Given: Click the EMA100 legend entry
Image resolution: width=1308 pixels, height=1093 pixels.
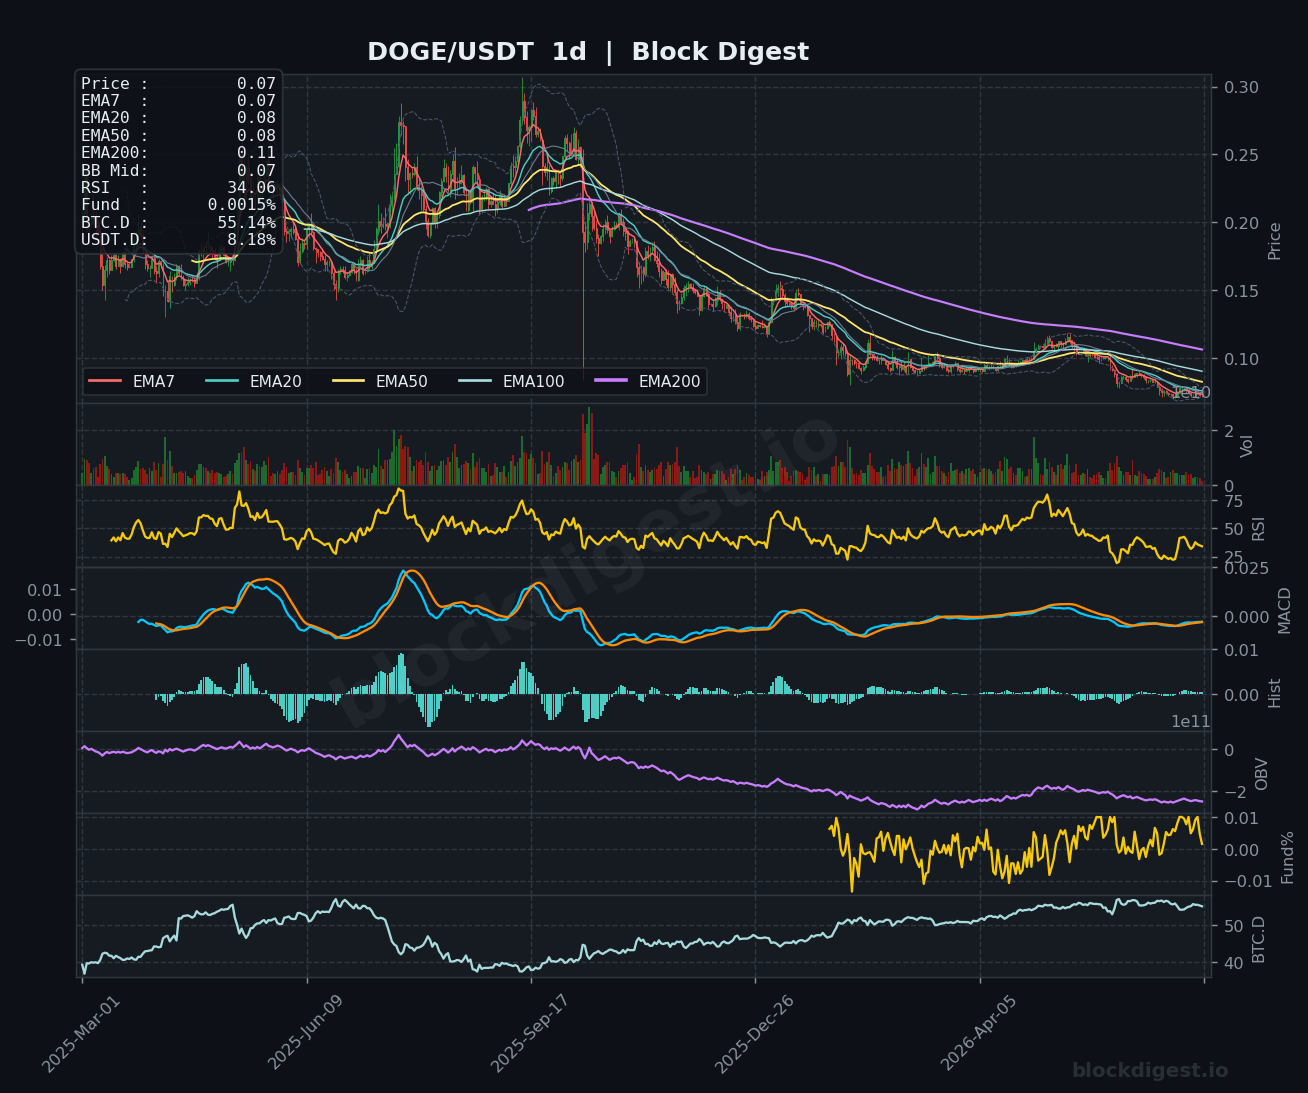Looking at the screenshot, I should [511, 381].
